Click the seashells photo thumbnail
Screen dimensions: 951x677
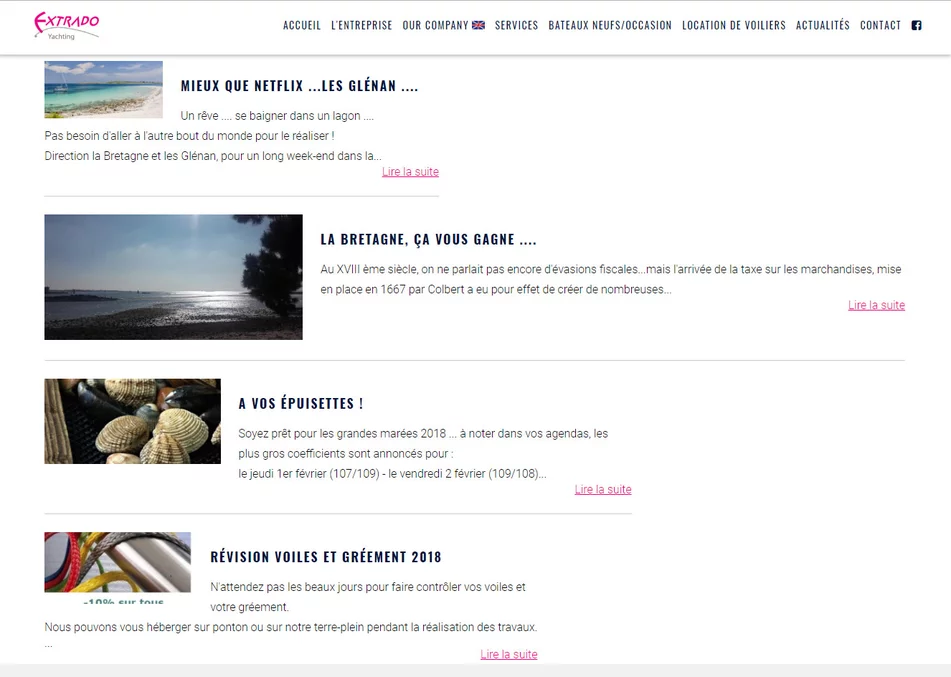(x=132, y=421)
